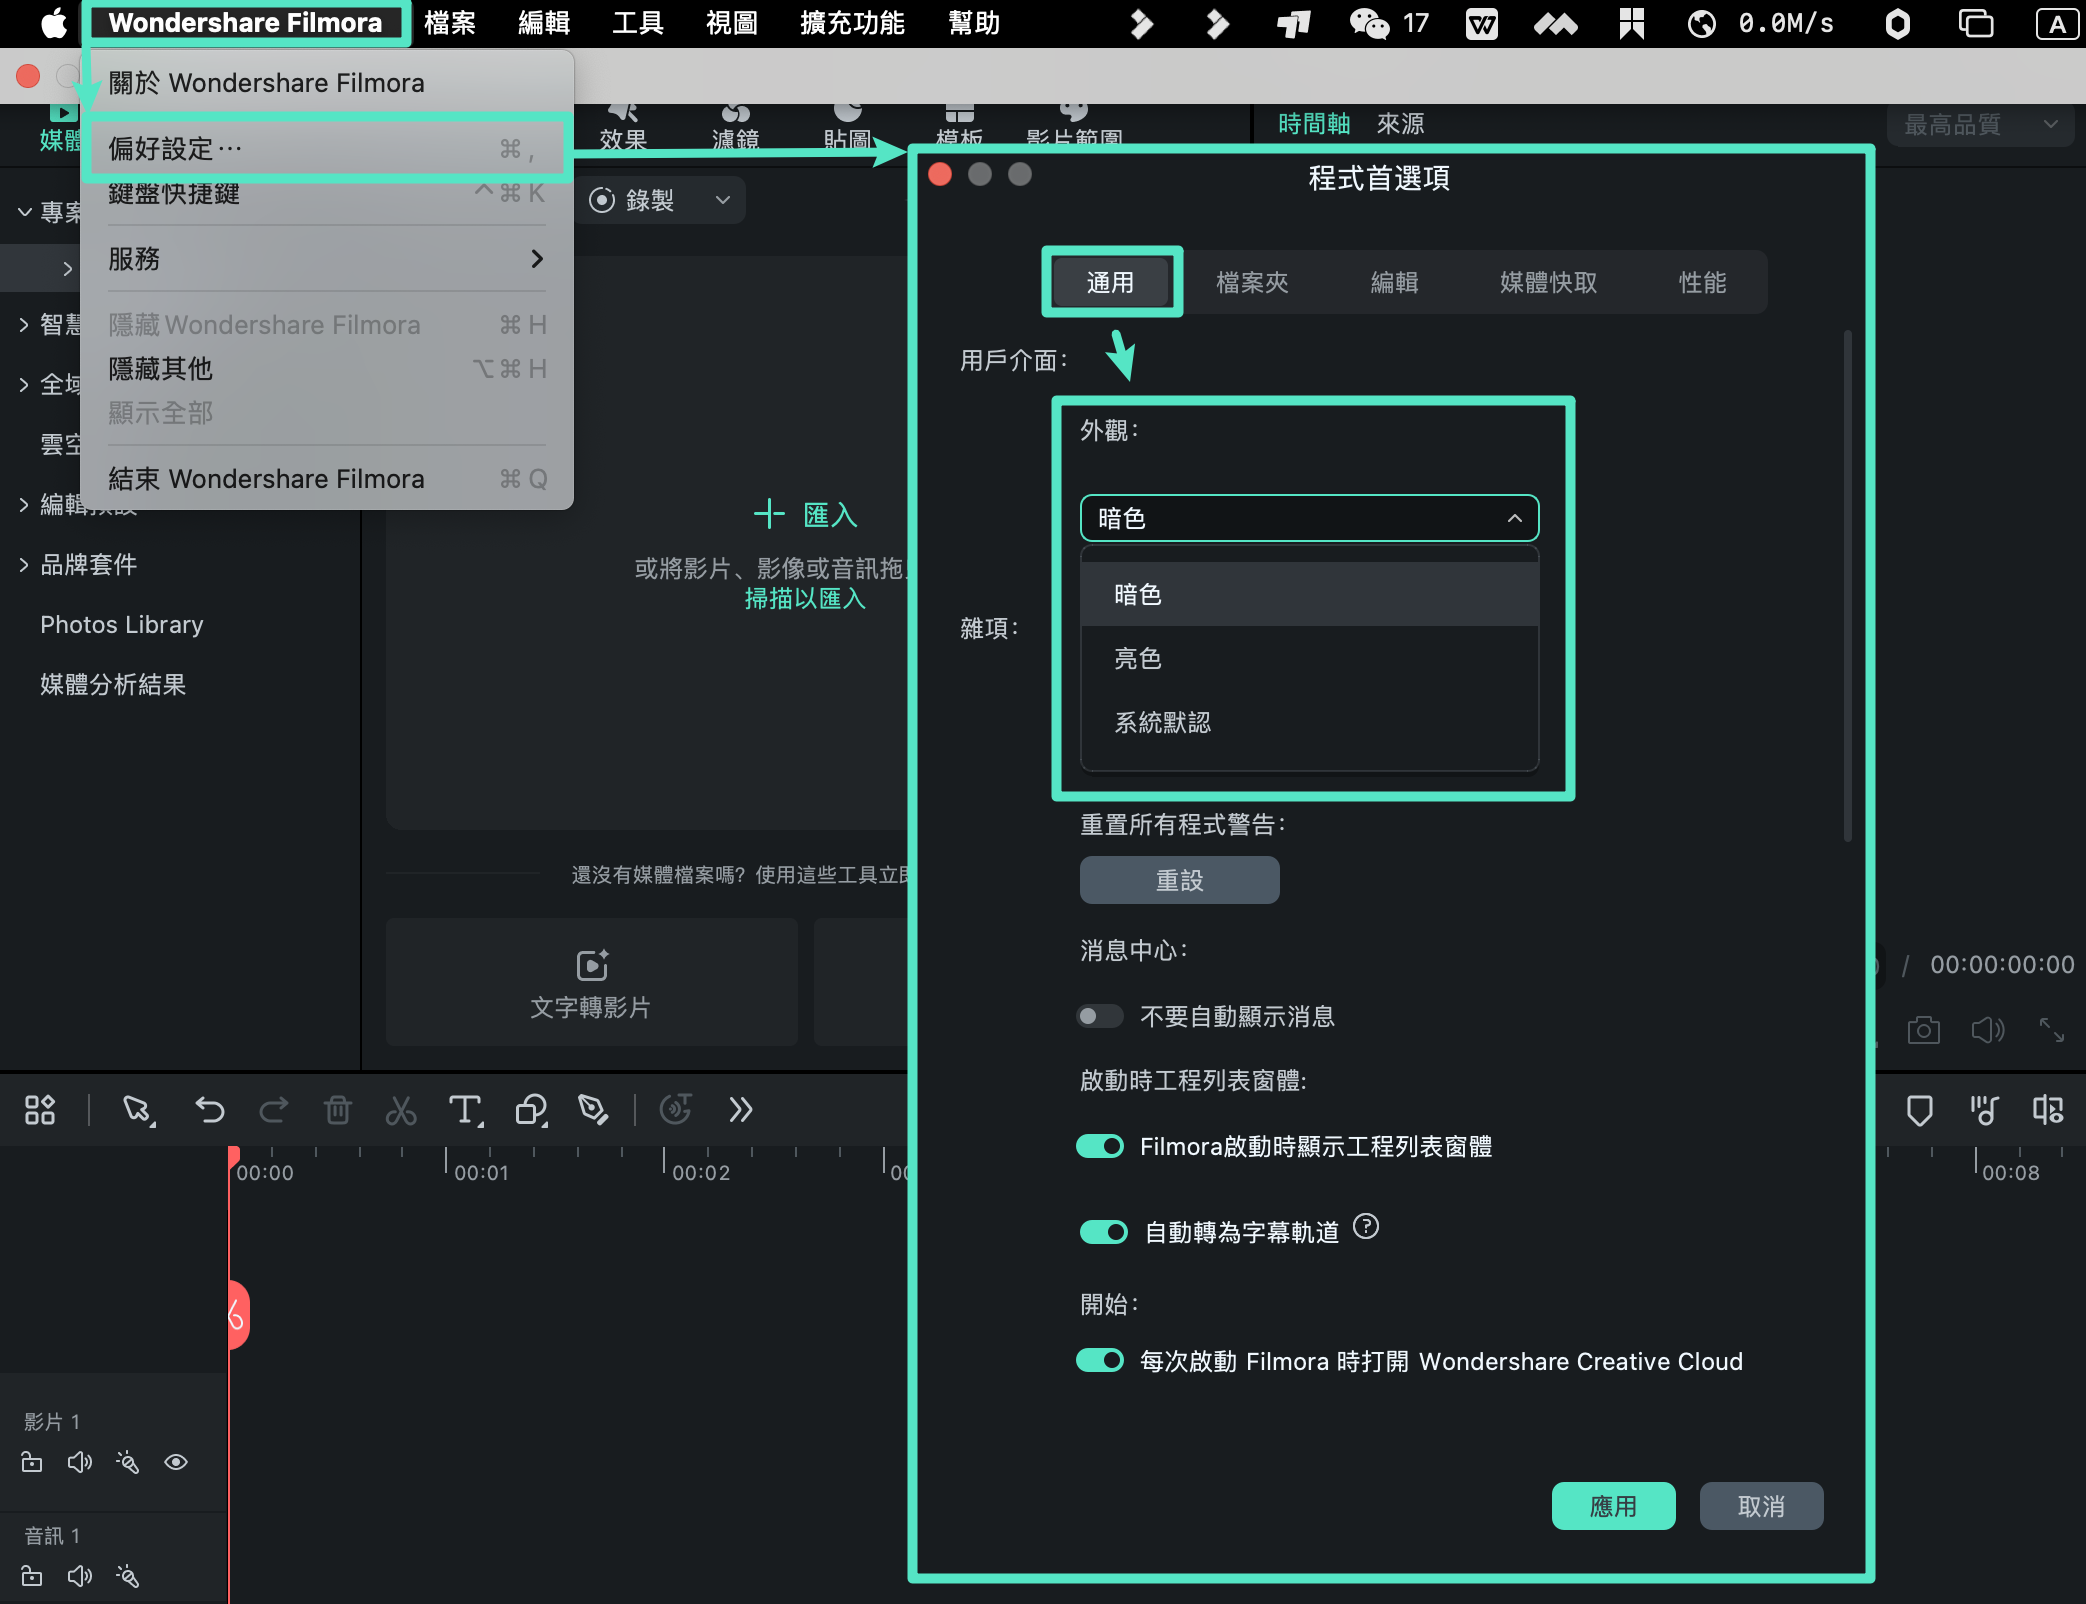Click the audio ducking mixer icon
The image size is (2086, 1604).
1984,1110
